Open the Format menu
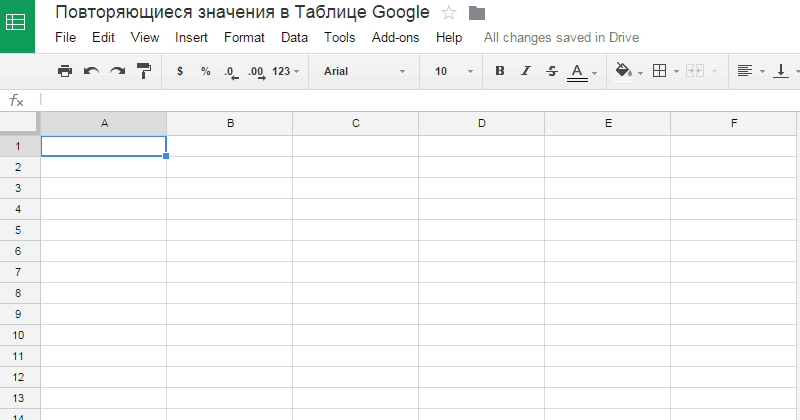 coord(244,38)
